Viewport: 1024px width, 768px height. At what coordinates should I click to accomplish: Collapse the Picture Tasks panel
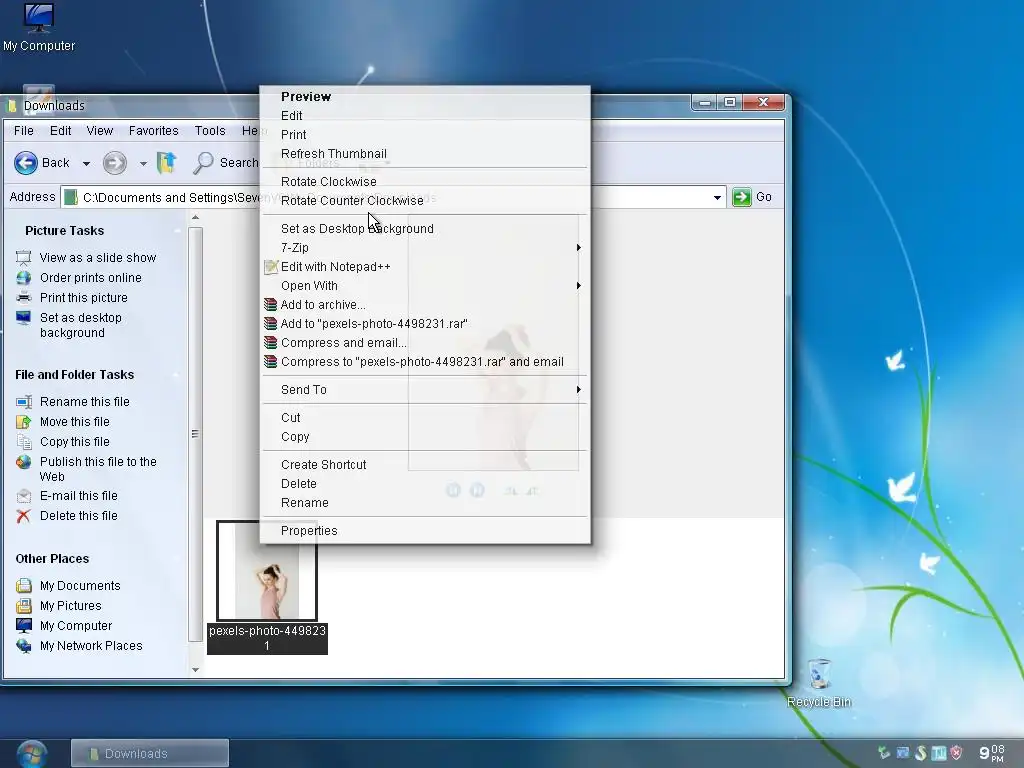(x=176, y=231)
